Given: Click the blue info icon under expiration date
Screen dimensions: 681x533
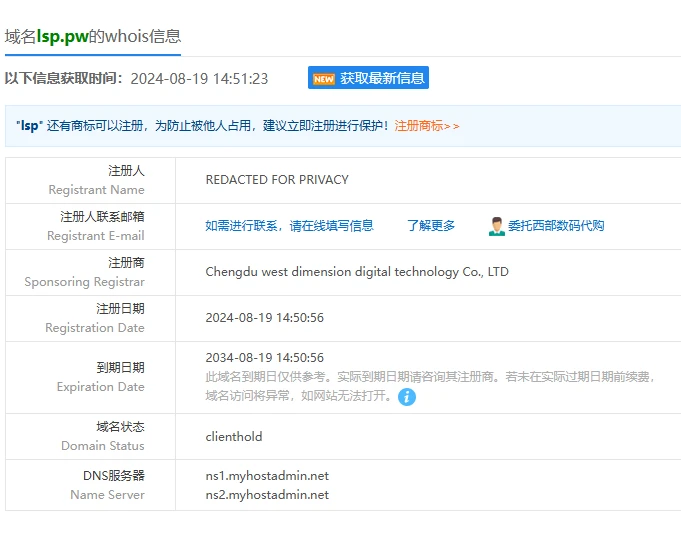Looking at the screenshot, I should point(407,397).
